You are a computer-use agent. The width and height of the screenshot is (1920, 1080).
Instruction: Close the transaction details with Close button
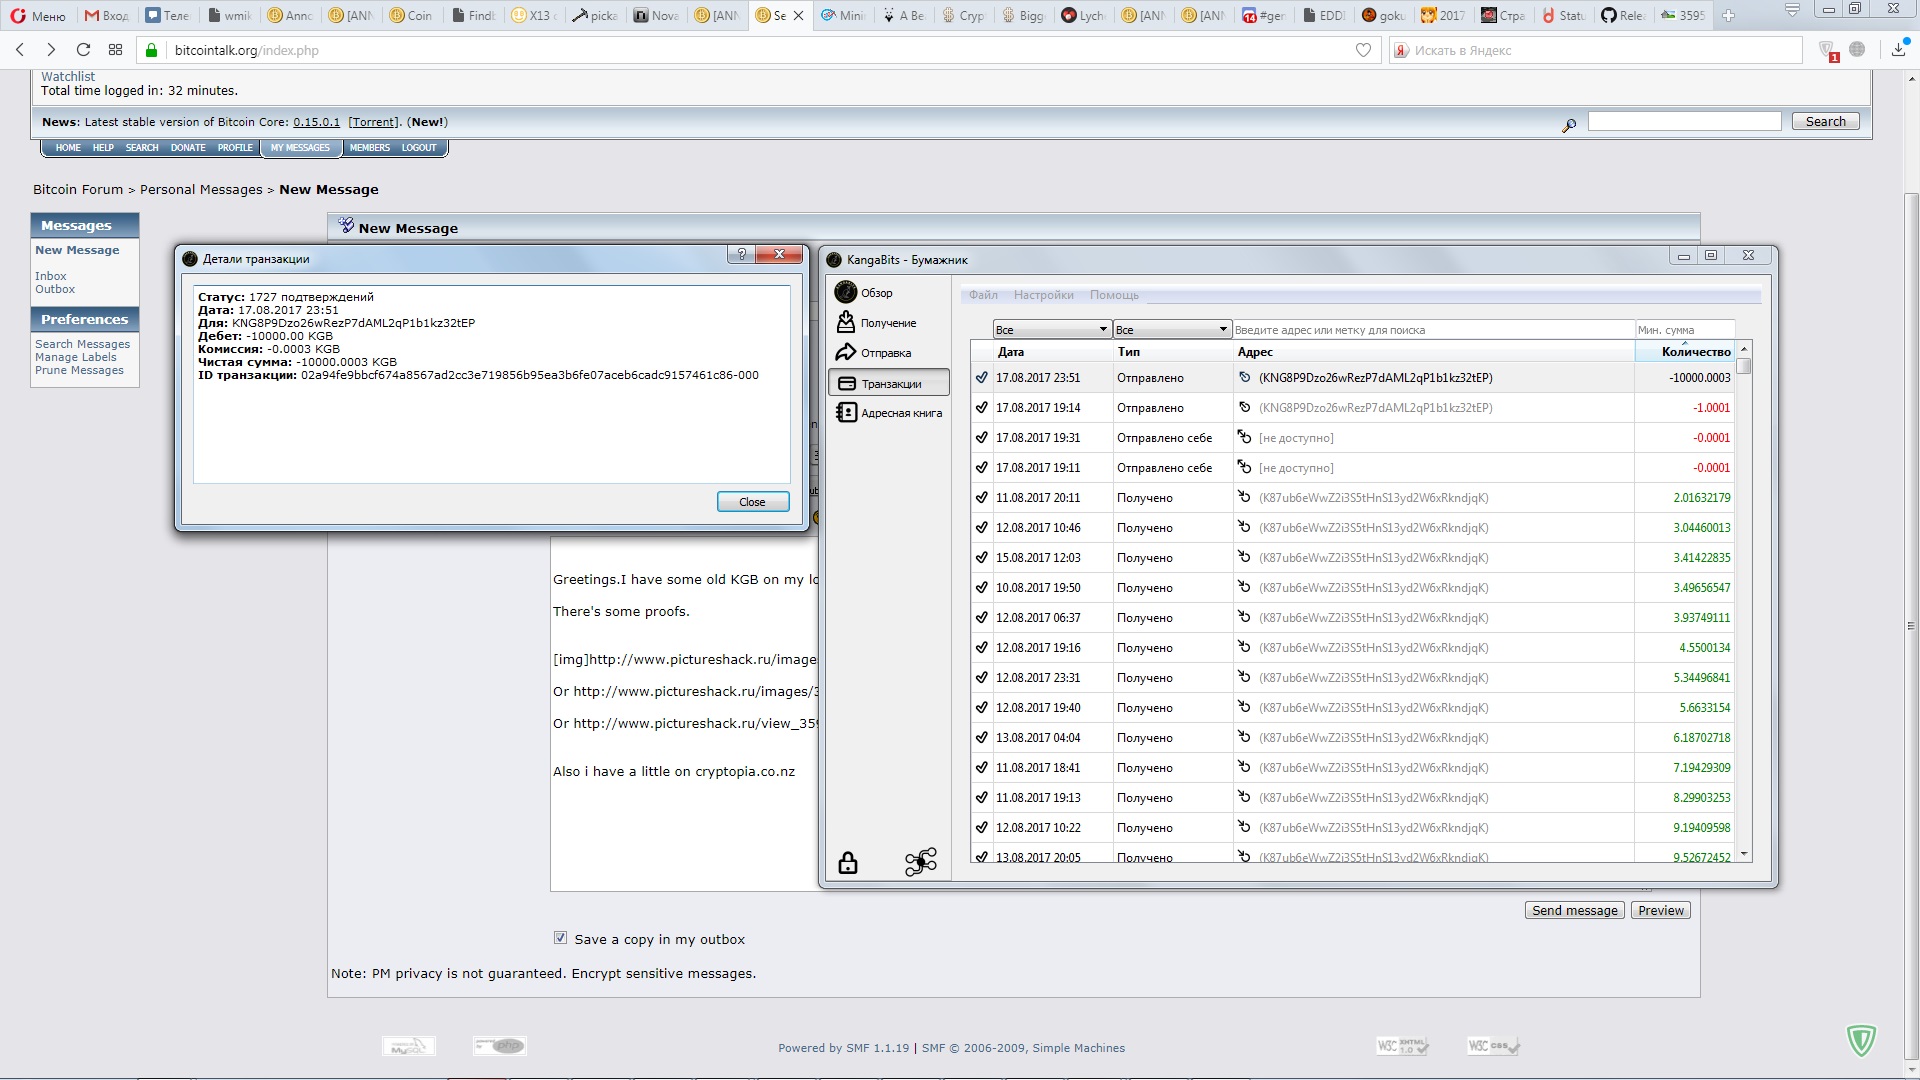pyautogui.click(x=753, y=502)
